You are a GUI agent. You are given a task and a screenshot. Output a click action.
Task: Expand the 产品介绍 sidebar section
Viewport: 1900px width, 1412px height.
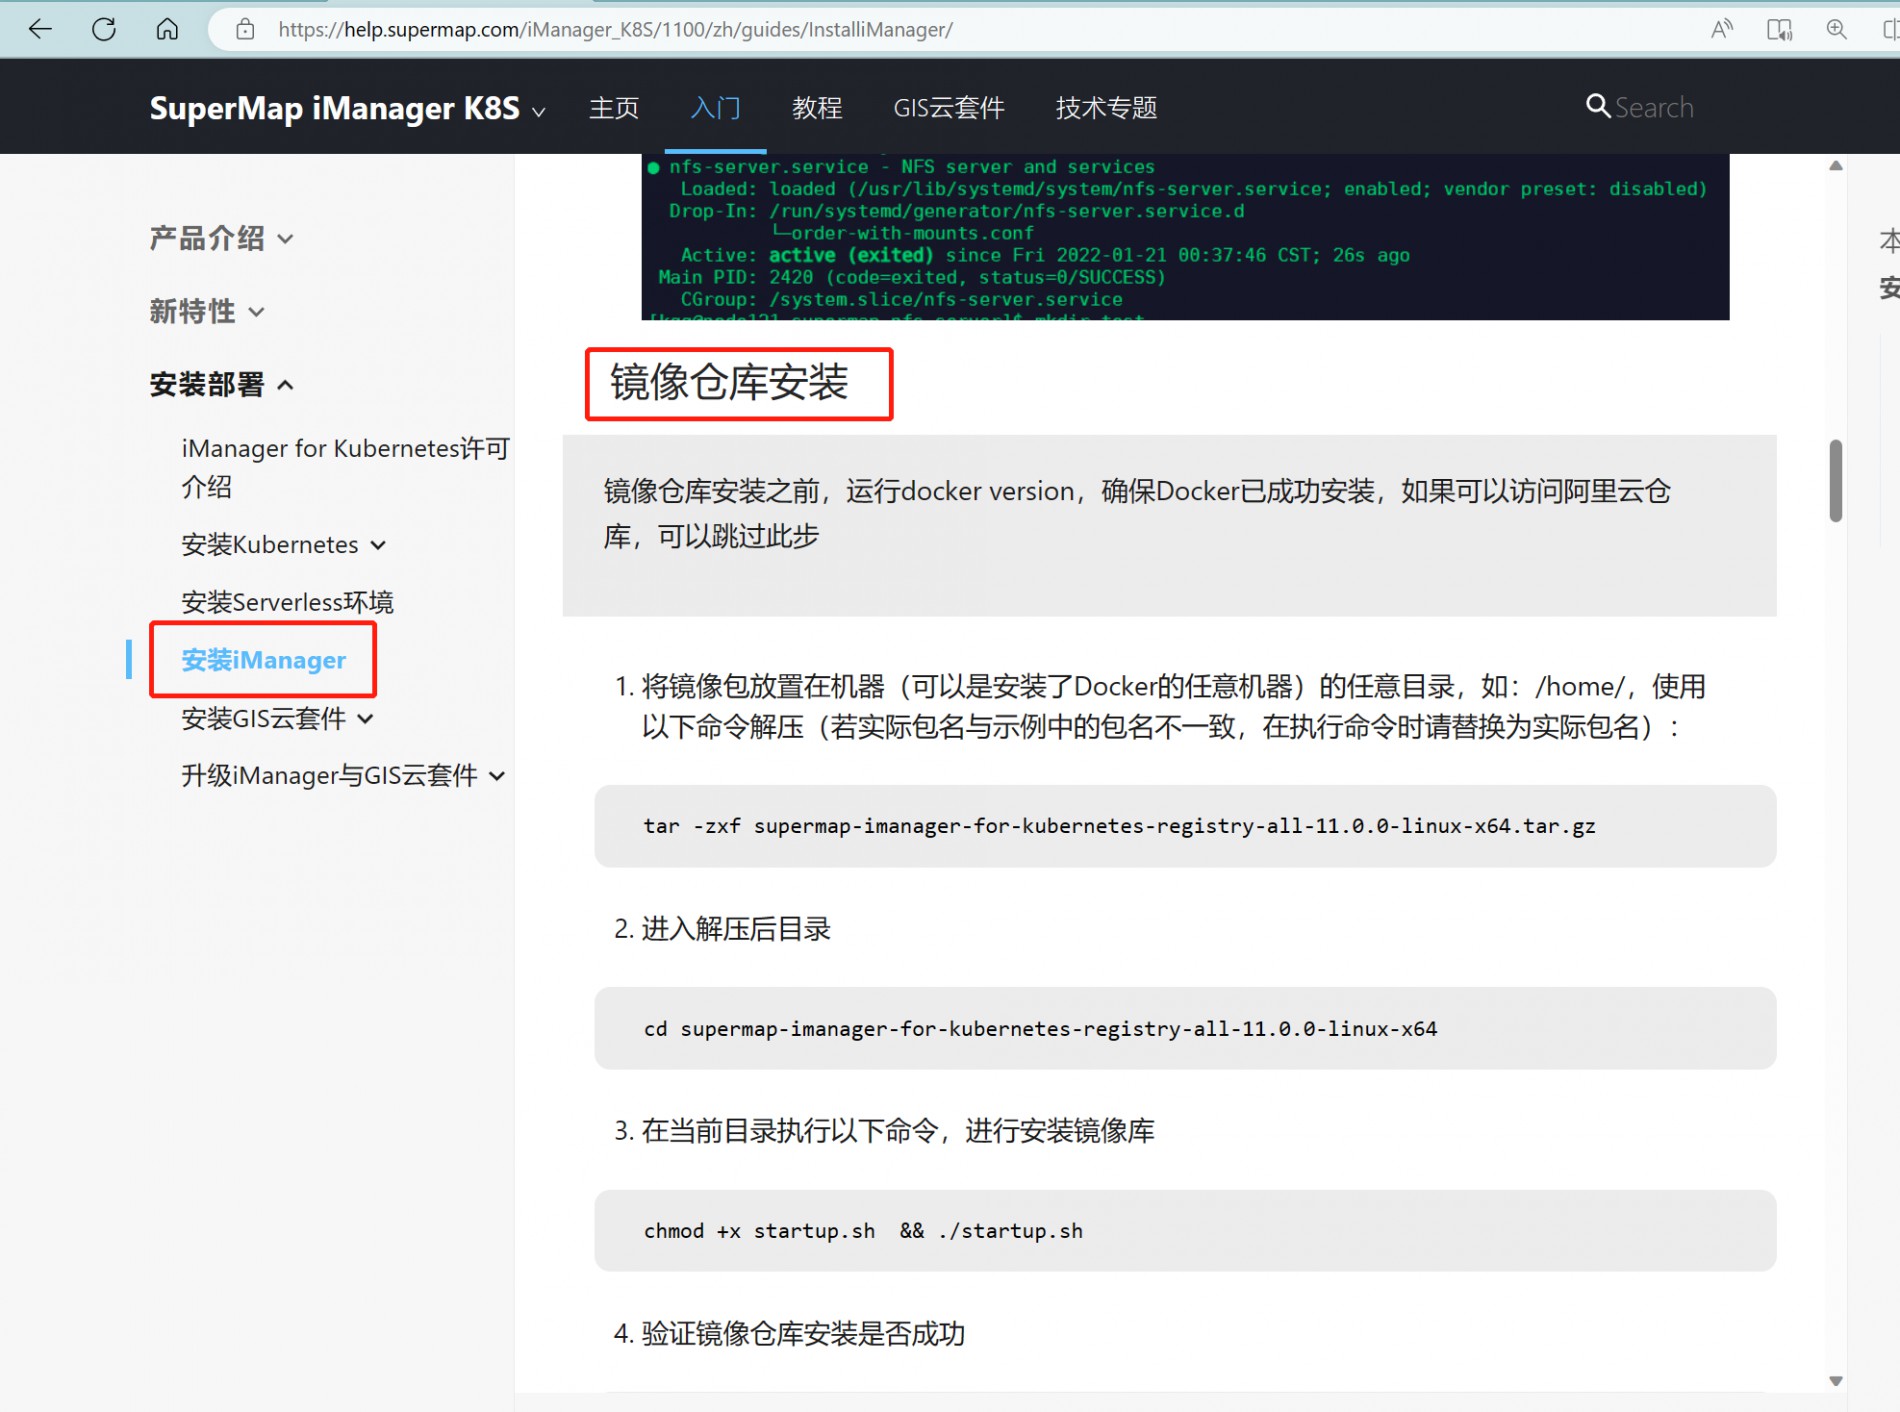click(221, 238)
